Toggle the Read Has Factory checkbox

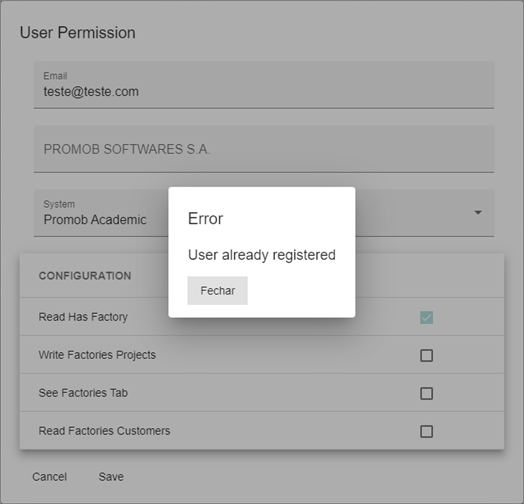[x=426, y=318]
